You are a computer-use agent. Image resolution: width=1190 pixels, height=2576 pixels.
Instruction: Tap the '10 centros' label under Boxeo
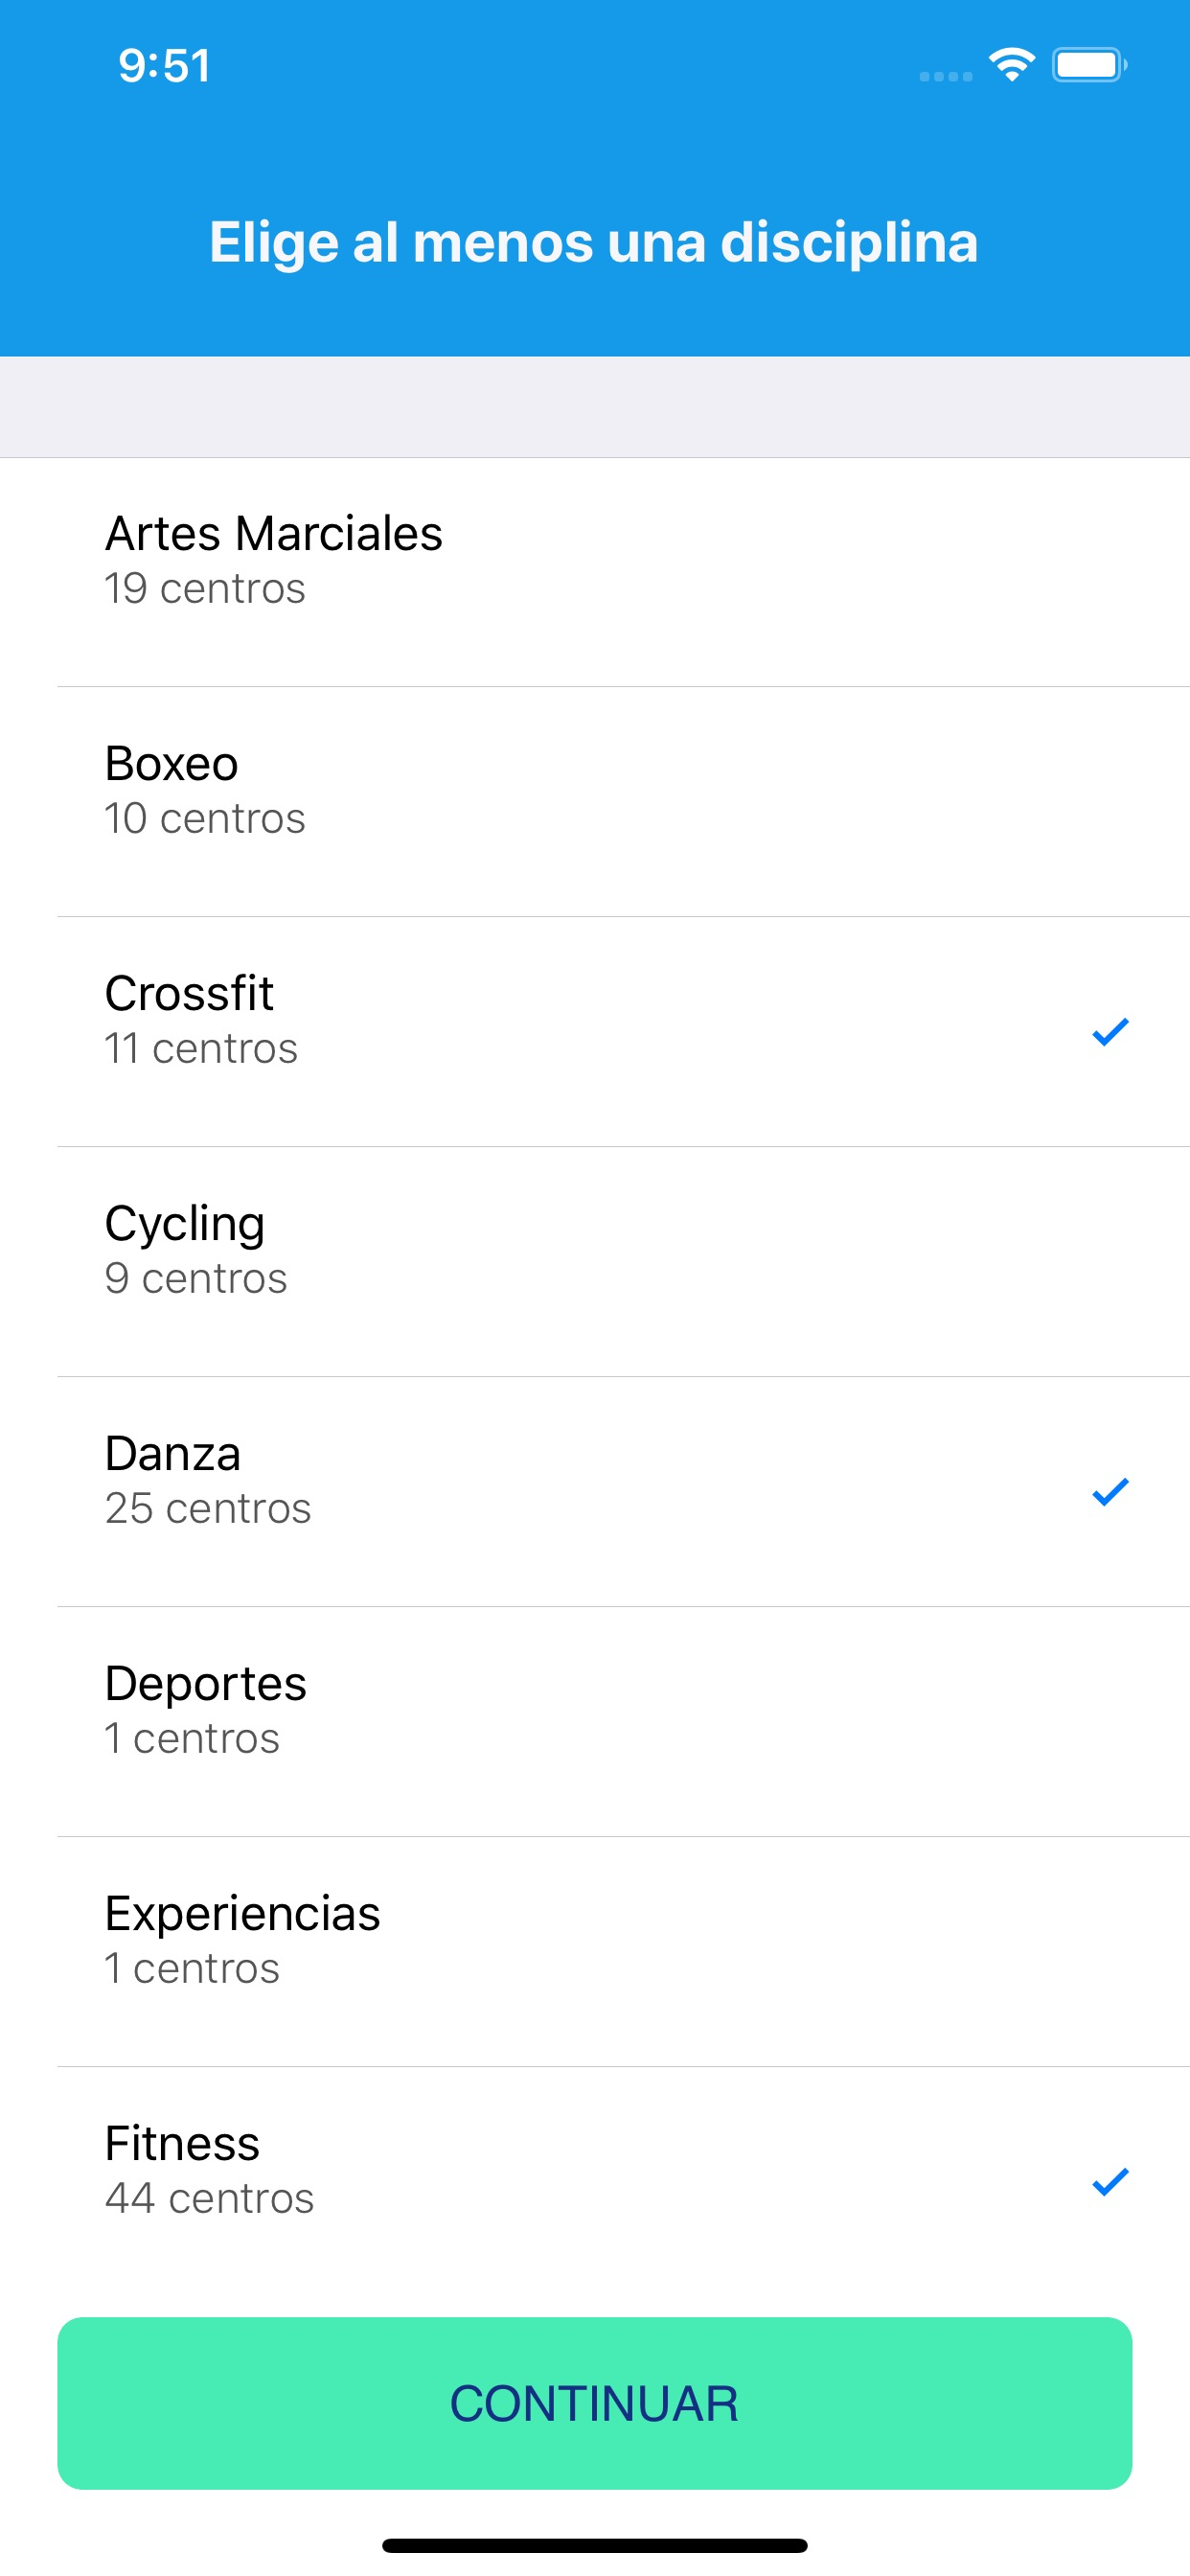point(205,819)
